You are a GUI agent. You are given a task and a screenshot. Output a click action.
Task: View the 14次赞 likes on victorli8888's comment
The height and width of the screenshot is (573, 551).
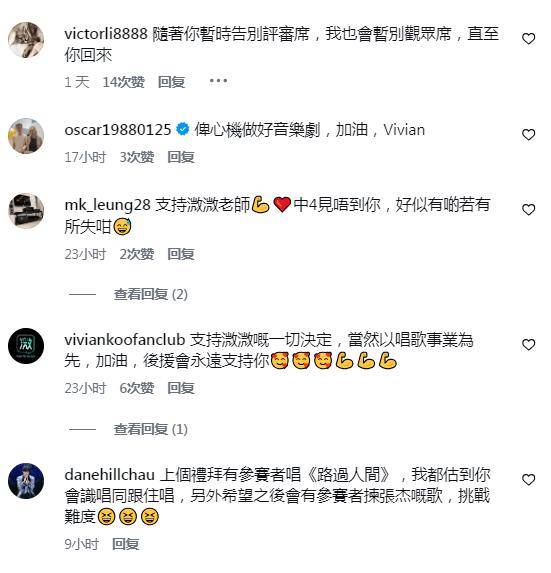[124, 82]
